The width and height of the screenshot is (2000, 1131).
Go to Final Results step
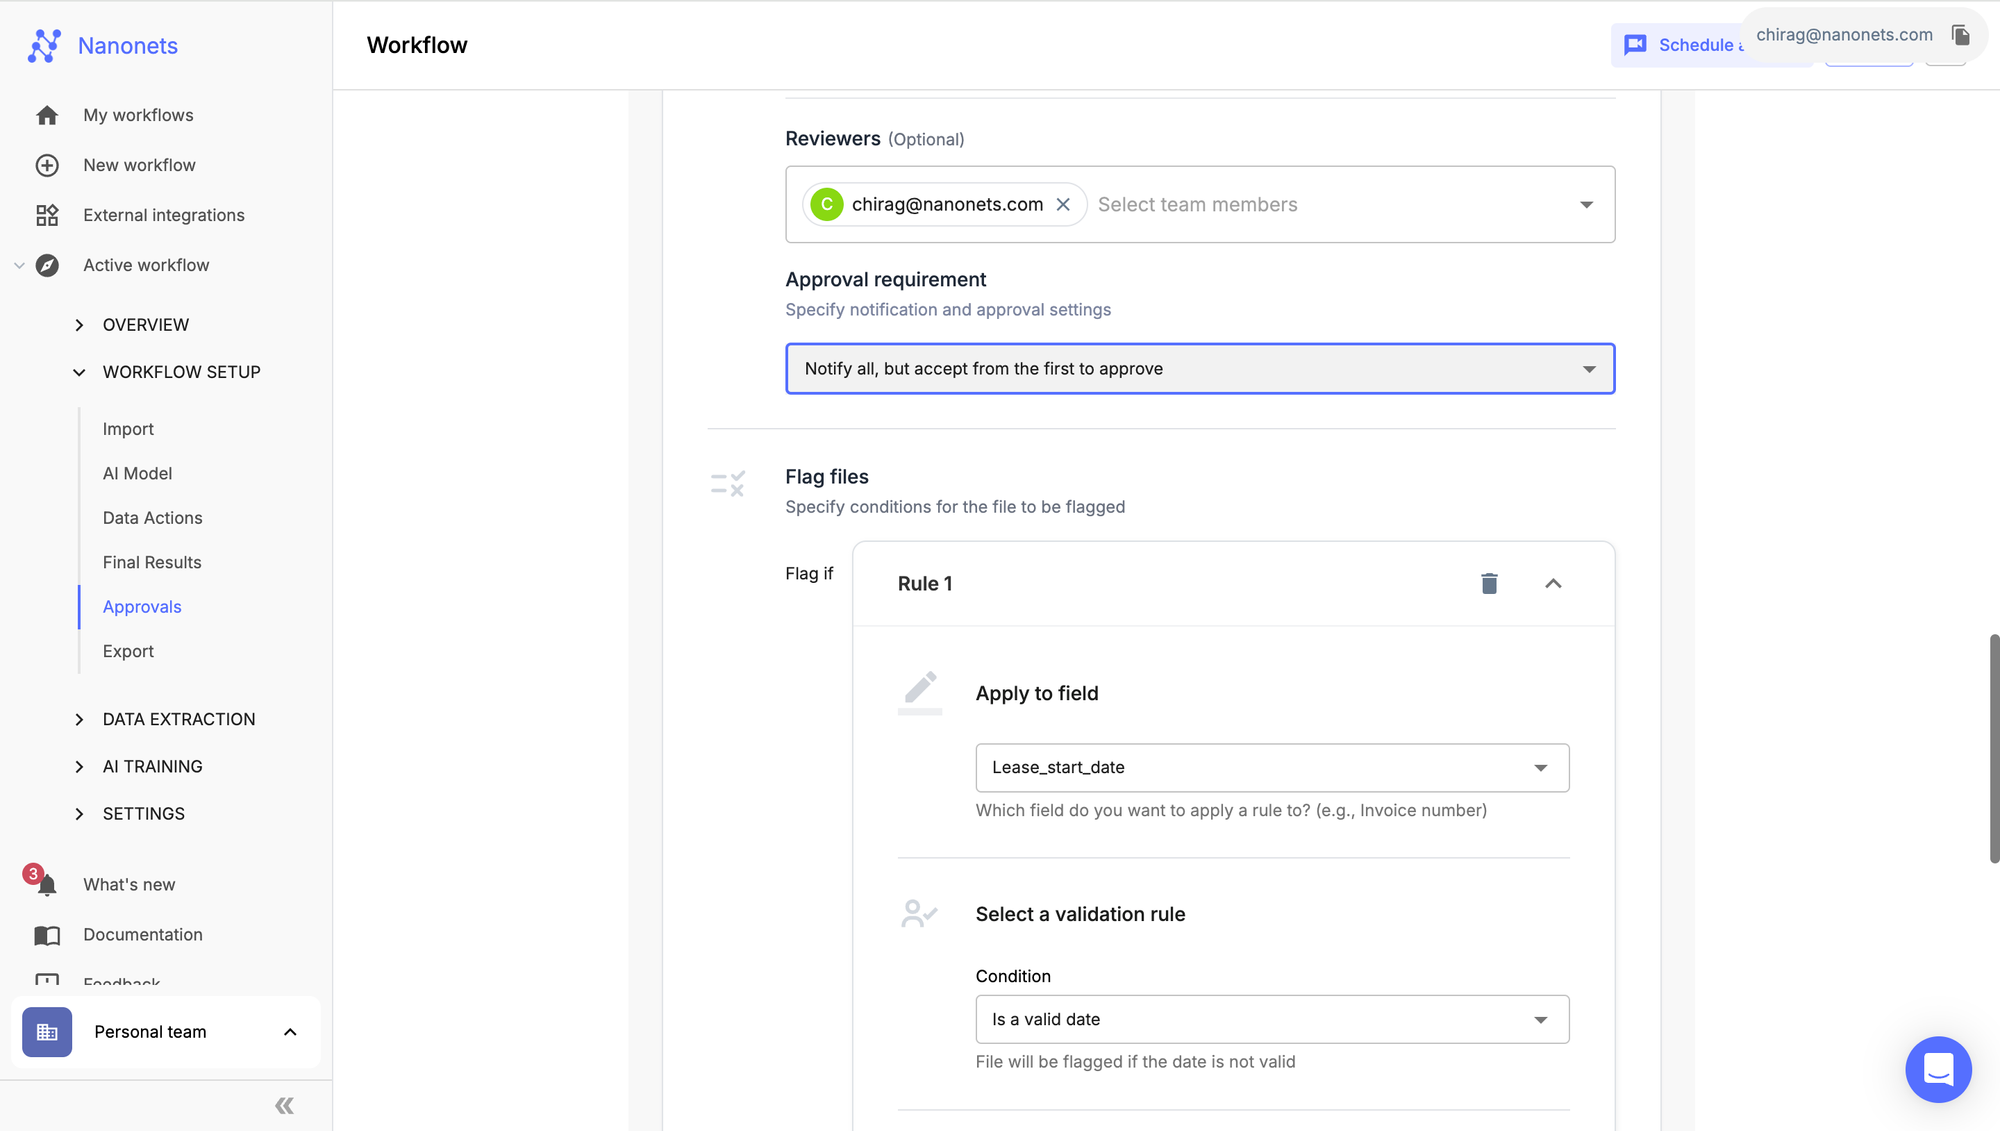coord(152,562)
